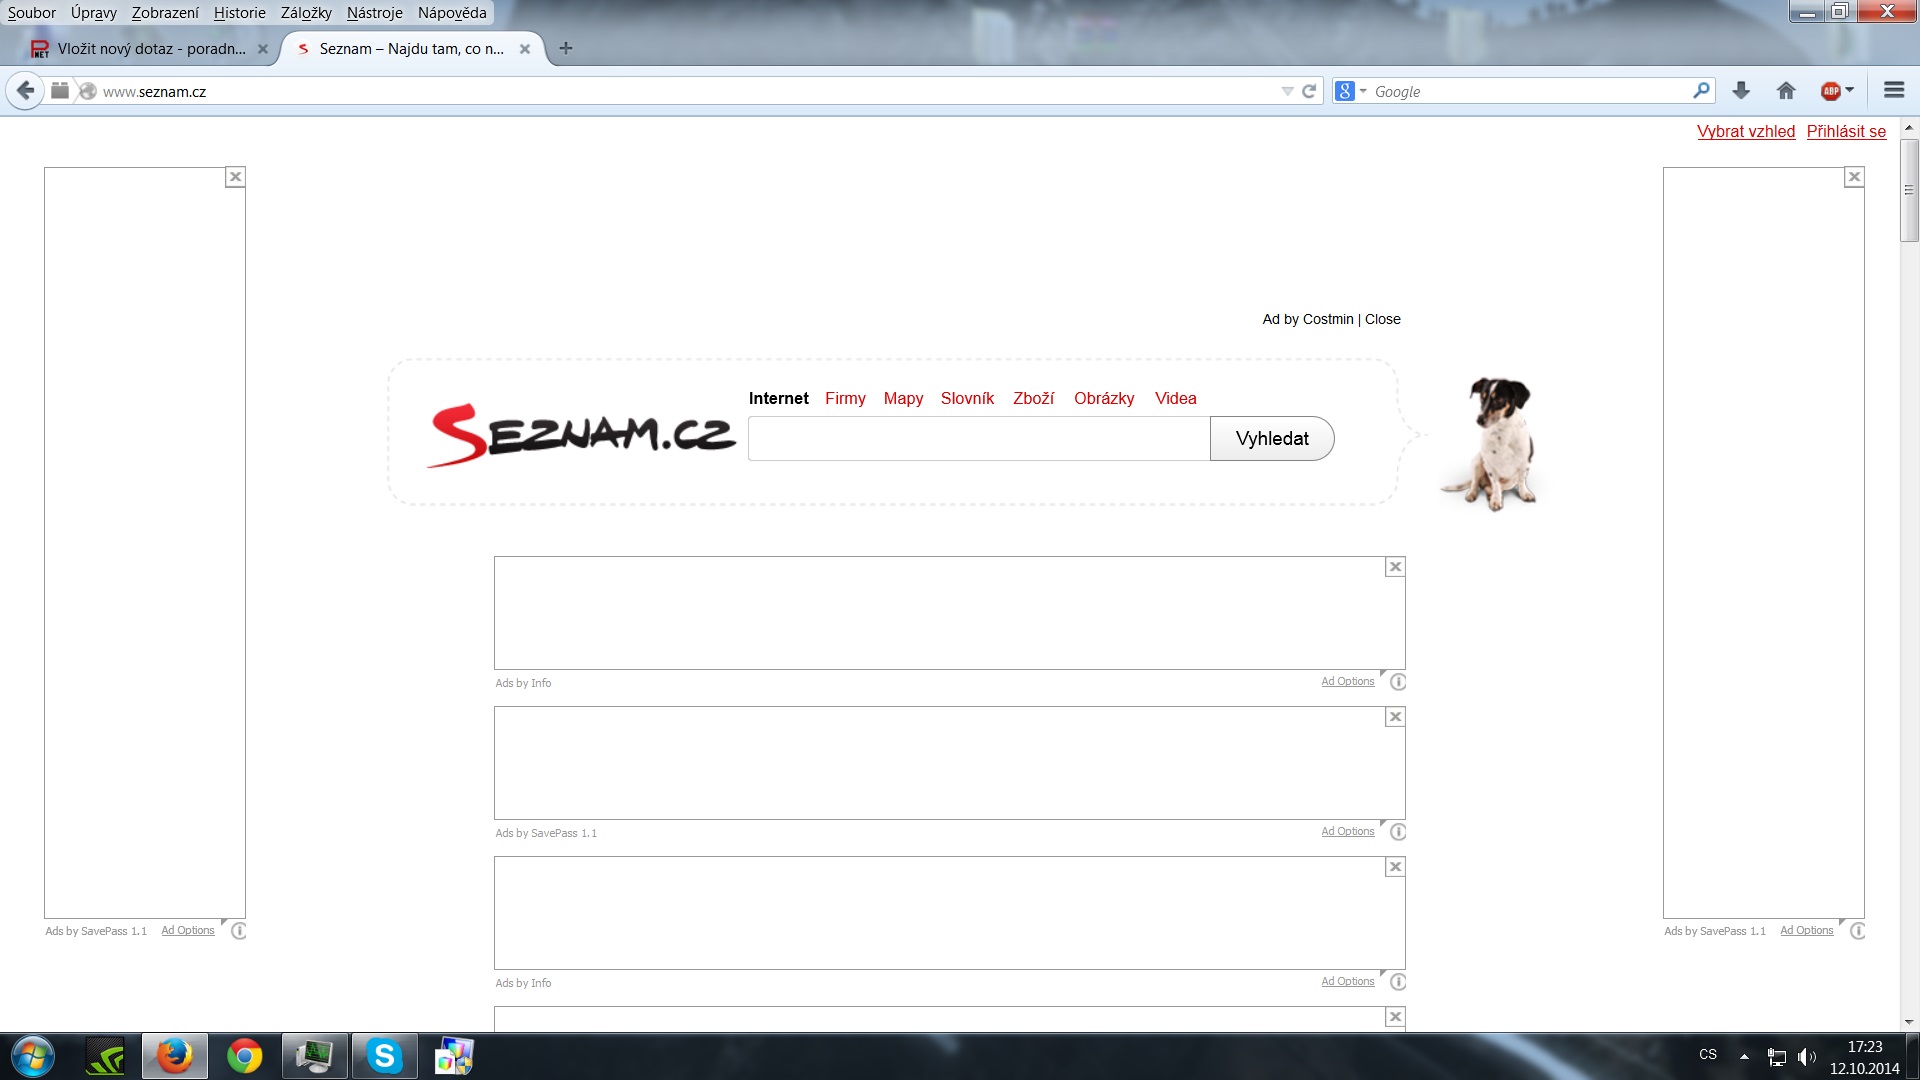Open a new tab with the plus button
This screenshot has width=1920, height=1080.
(566, 48)
